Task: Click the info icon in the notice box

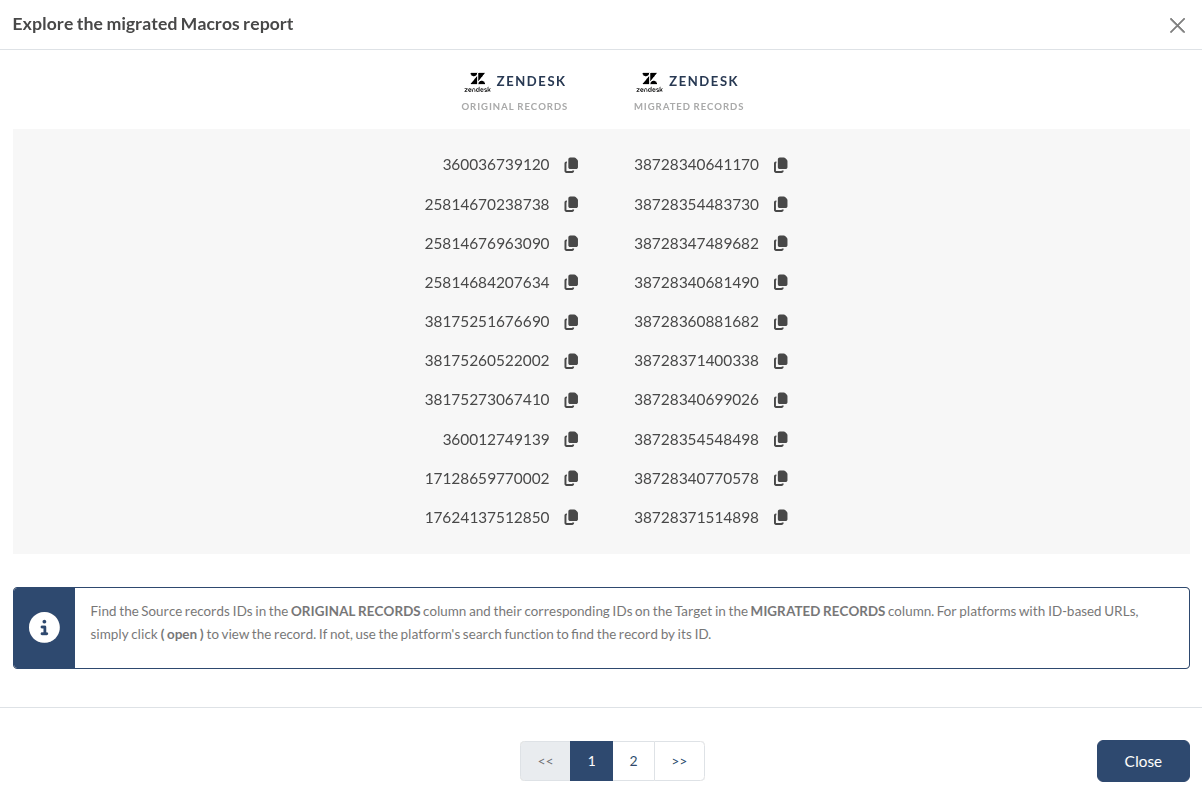Action: point(44,628)
